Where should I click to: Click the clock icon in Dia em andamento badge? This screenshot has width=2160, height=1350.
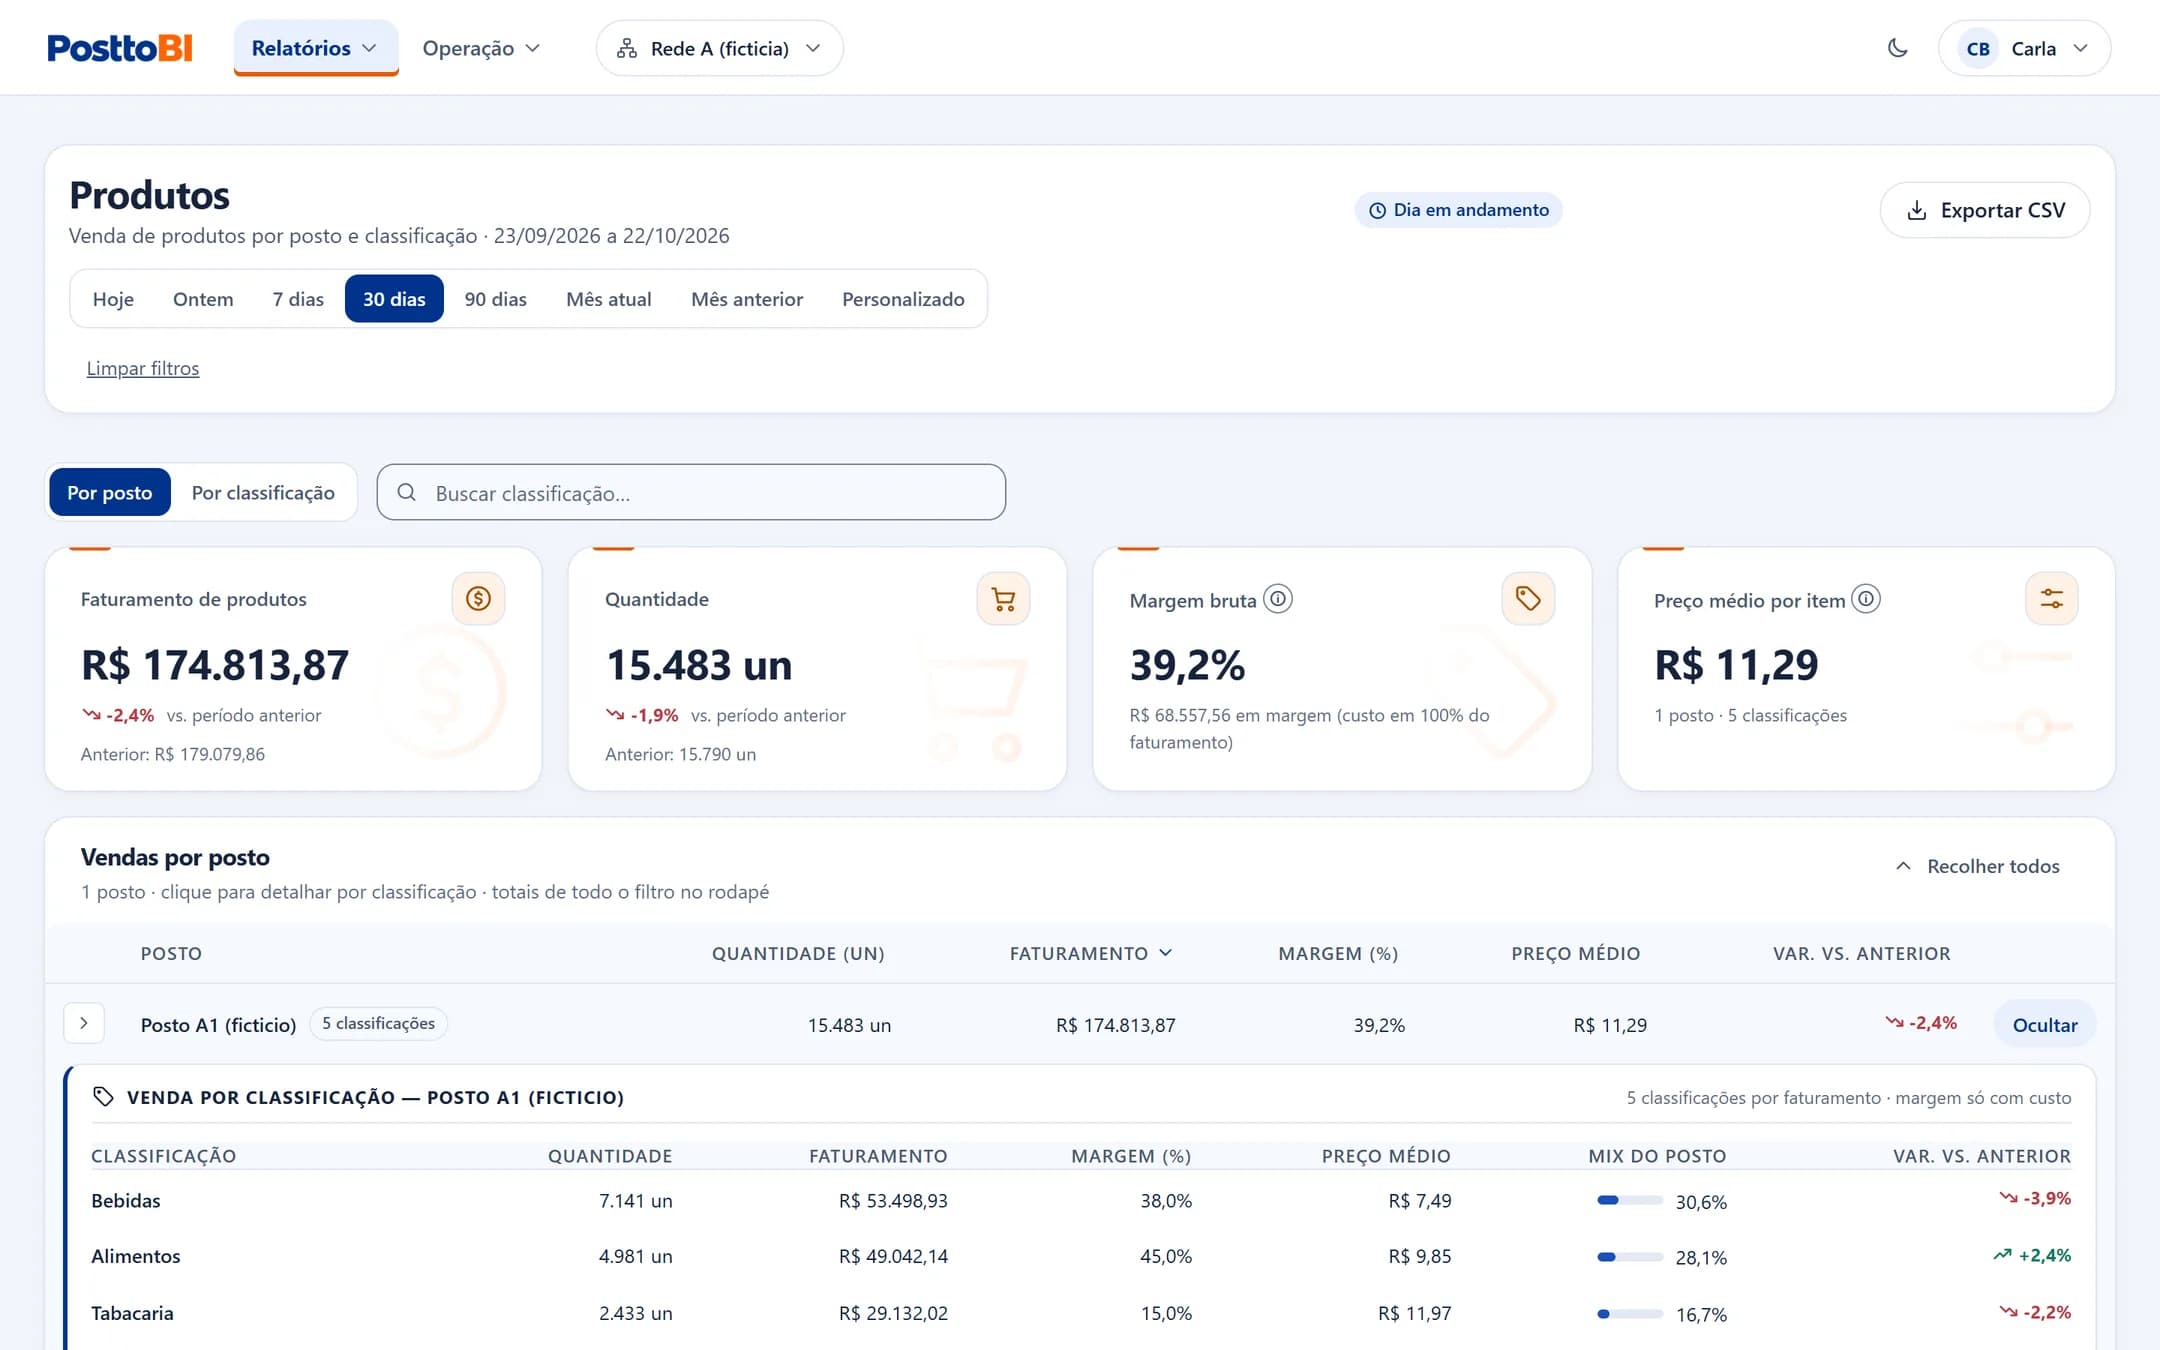[1377, 210]
